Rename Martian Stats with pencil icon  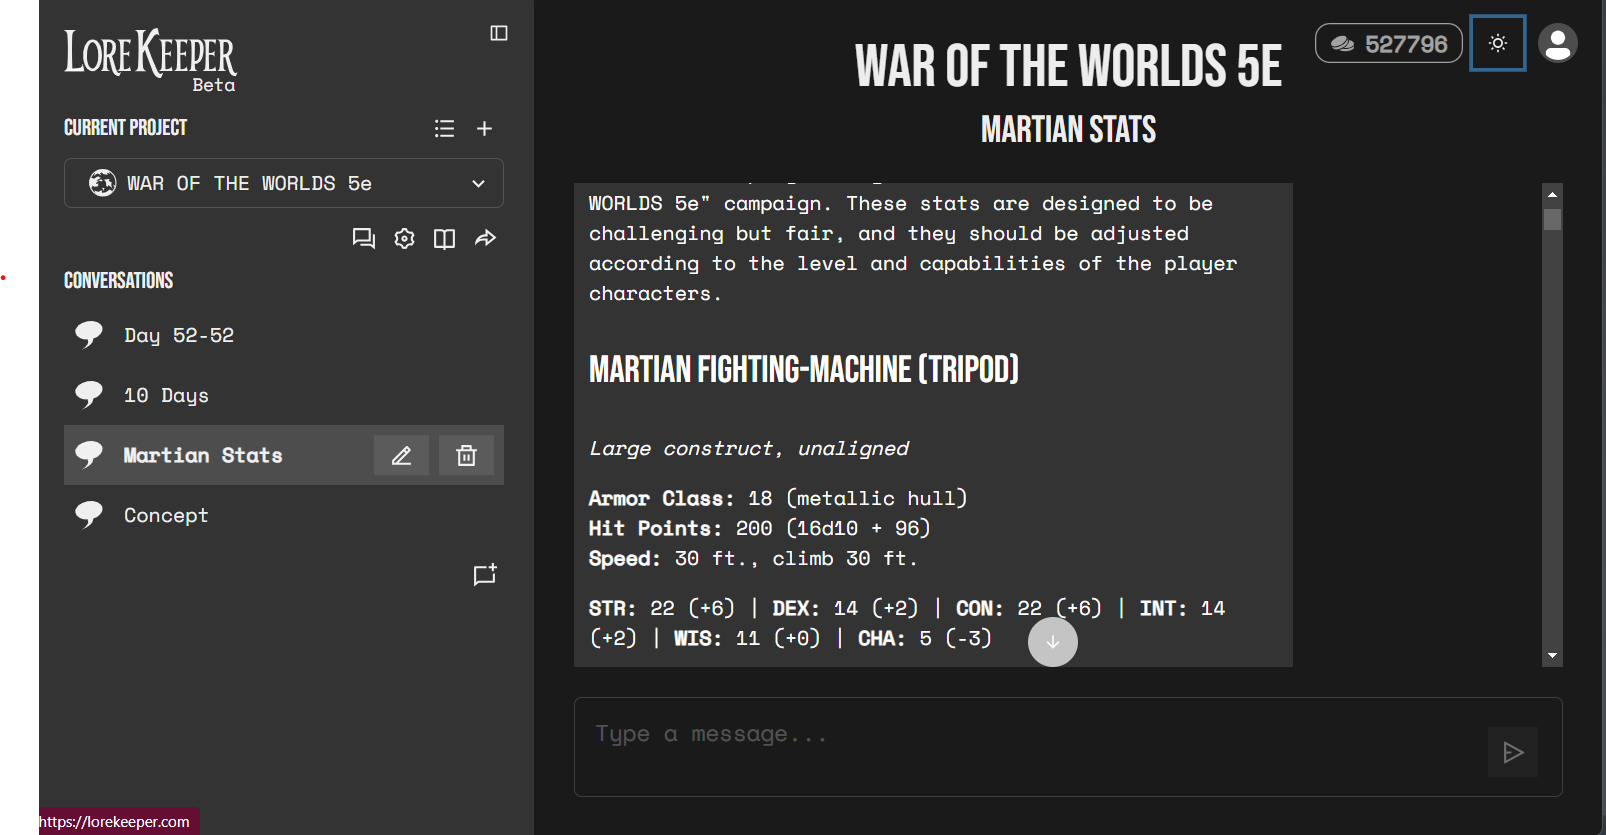401,456
